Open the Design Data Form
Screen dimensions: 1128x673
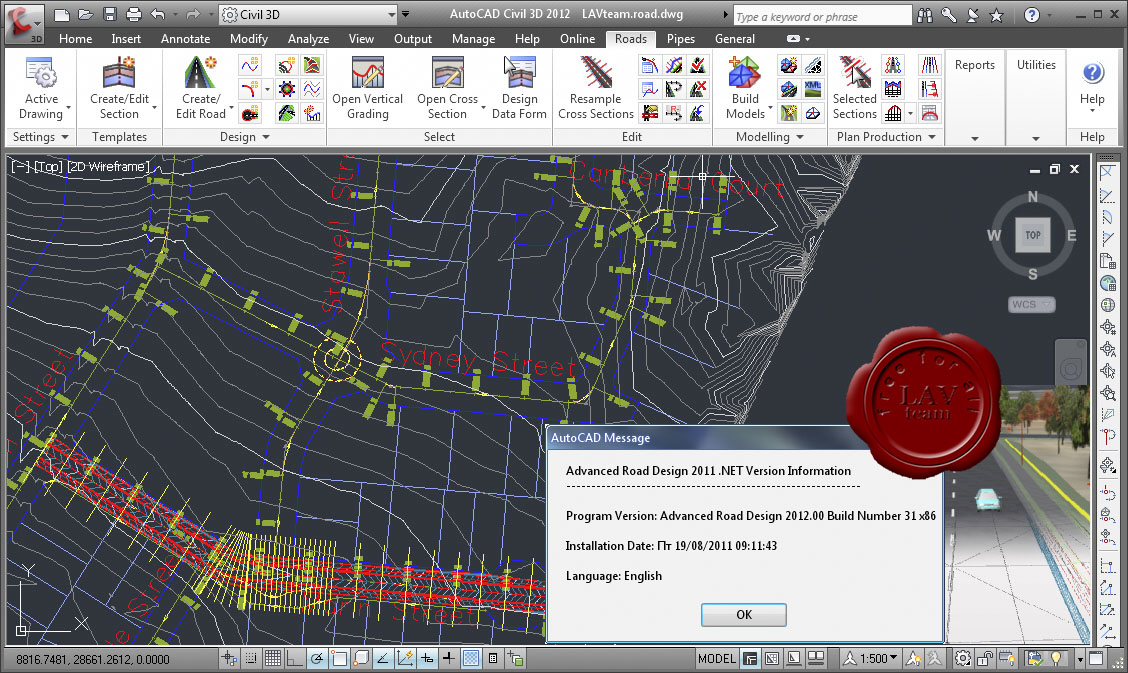point(519,88)
